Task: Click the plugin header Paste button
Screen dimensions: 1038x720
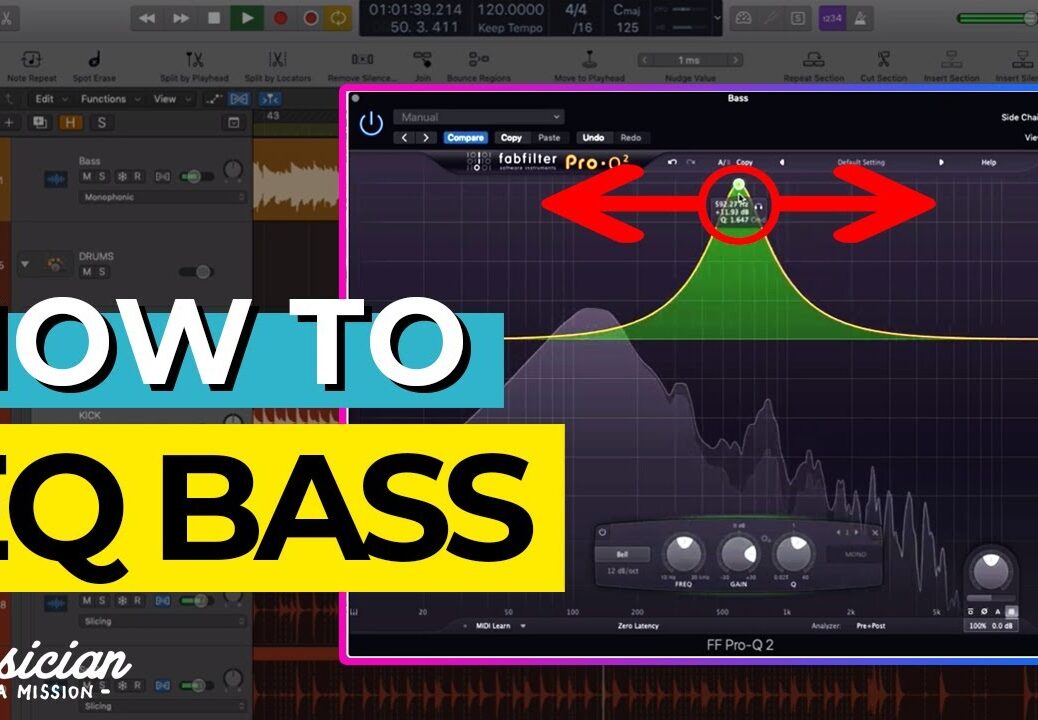Action: [x=549, y=138]
